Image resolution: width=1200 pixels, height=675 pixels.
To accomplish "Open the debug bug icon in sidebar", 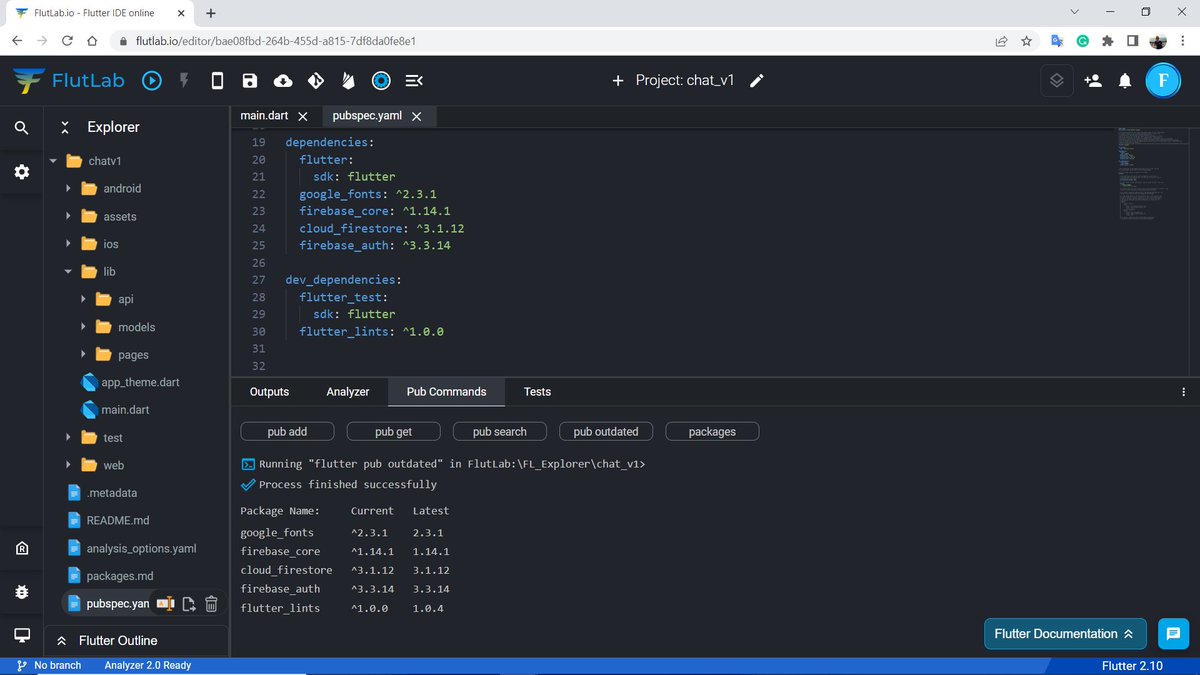I will click(x=22, y=592).
